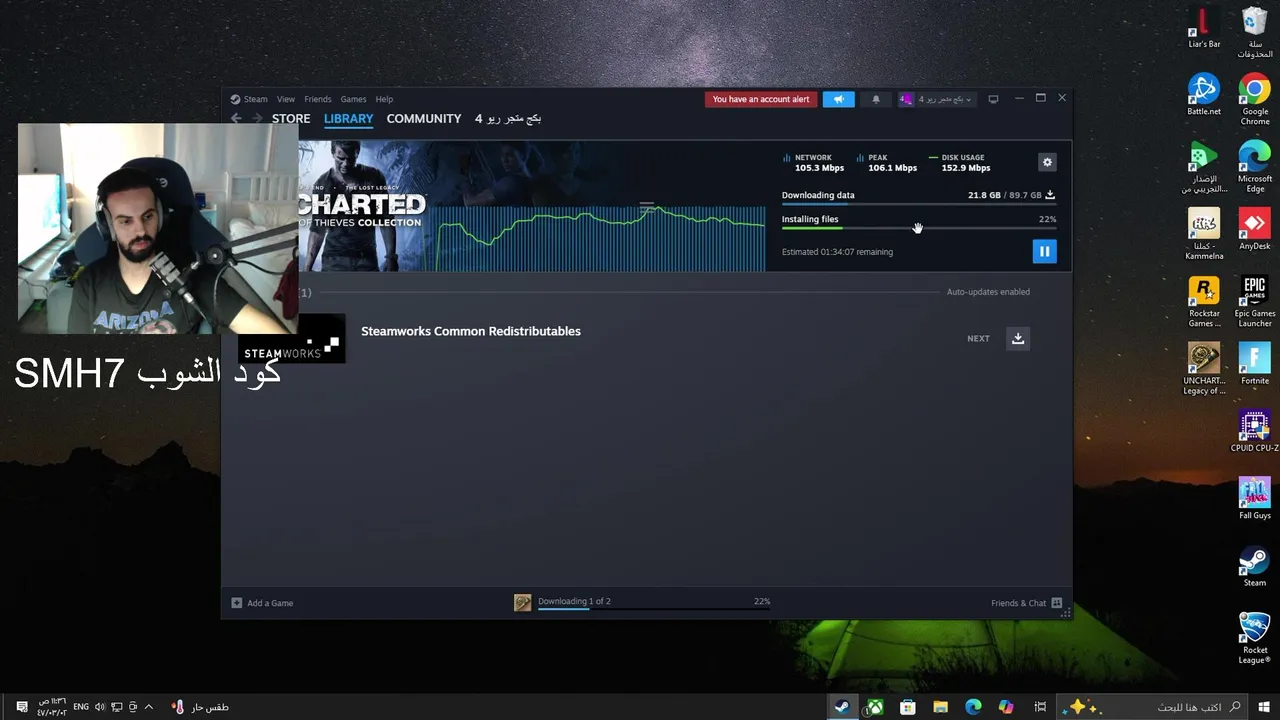Open File Explorer in the taskbar

point(940,707)
